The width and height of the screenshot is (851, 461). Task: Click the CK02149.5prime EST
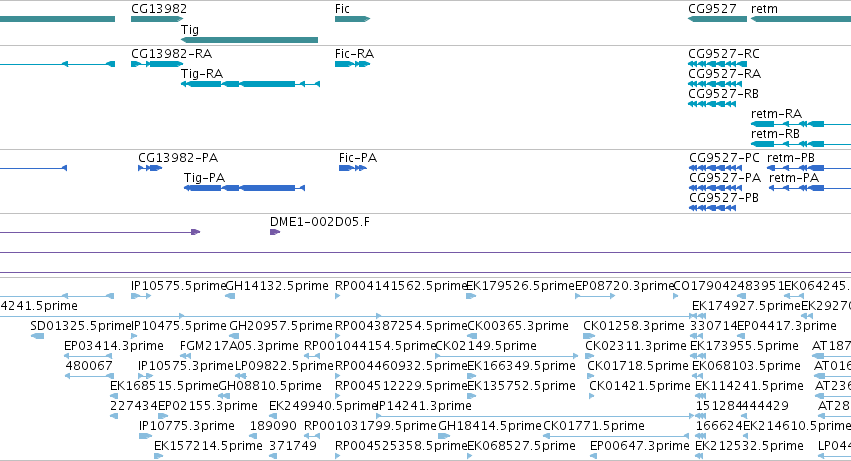tap(507, 356)
